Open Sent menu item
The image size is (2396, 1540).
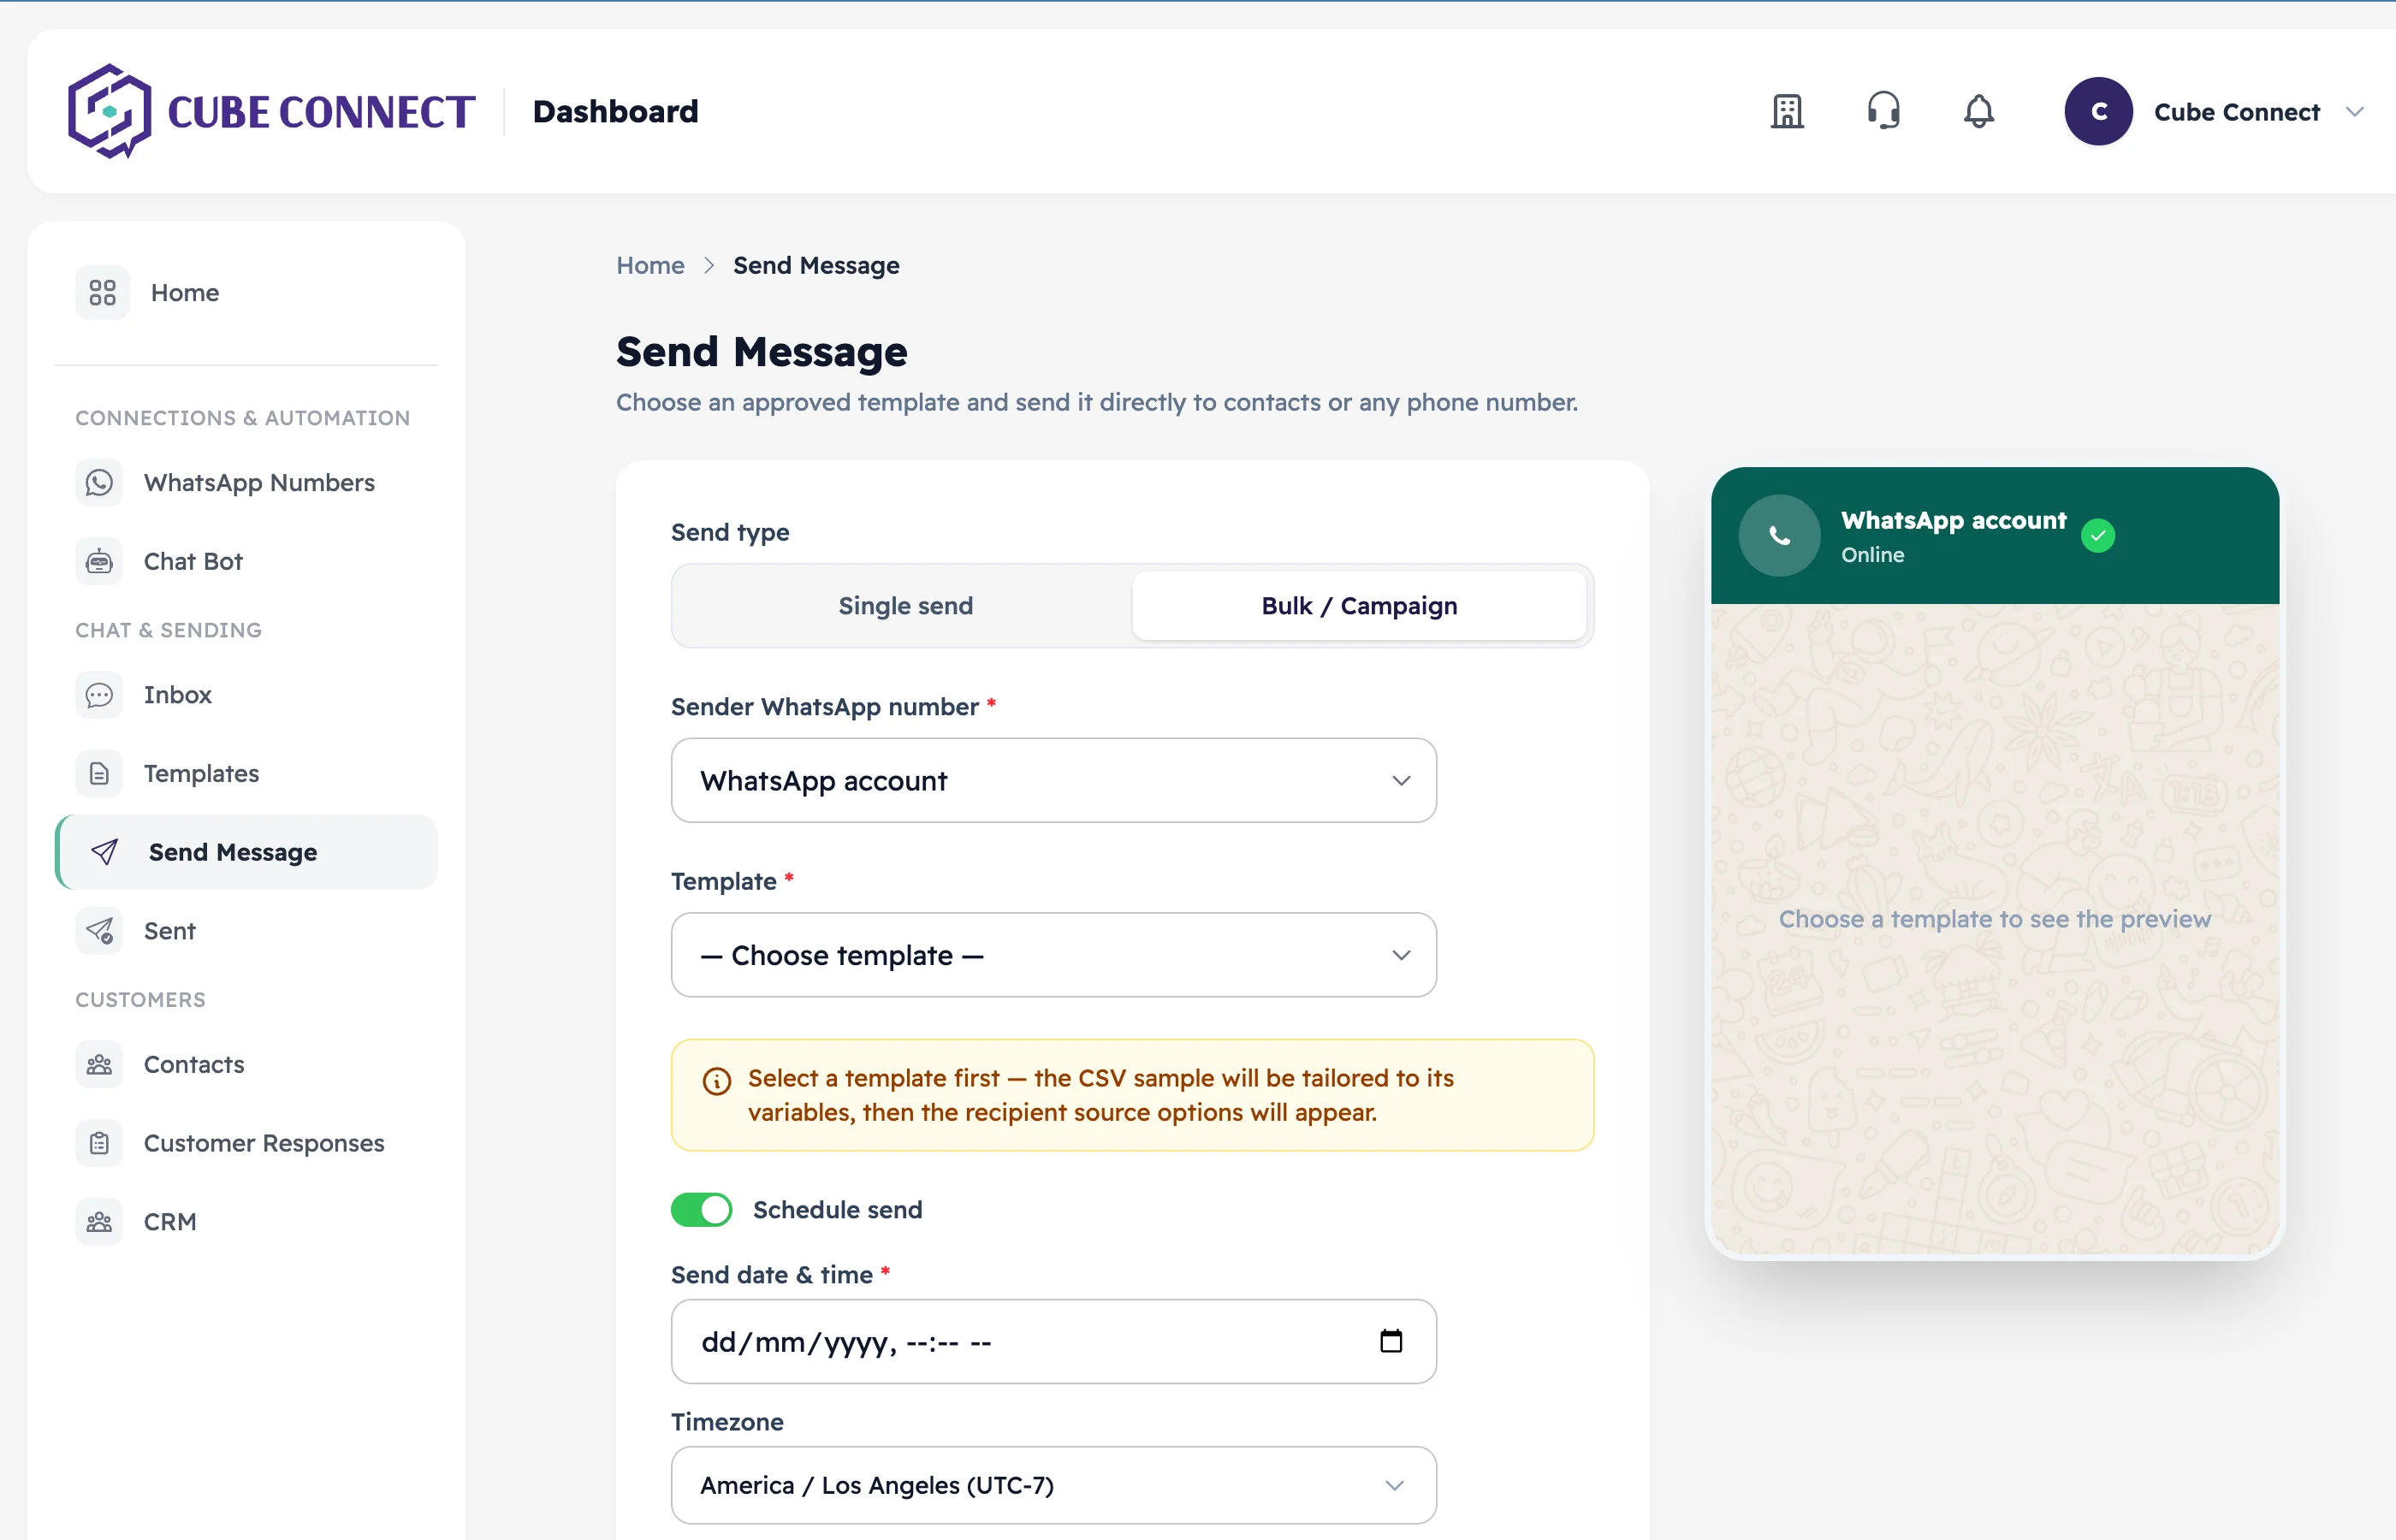(246, 931)
